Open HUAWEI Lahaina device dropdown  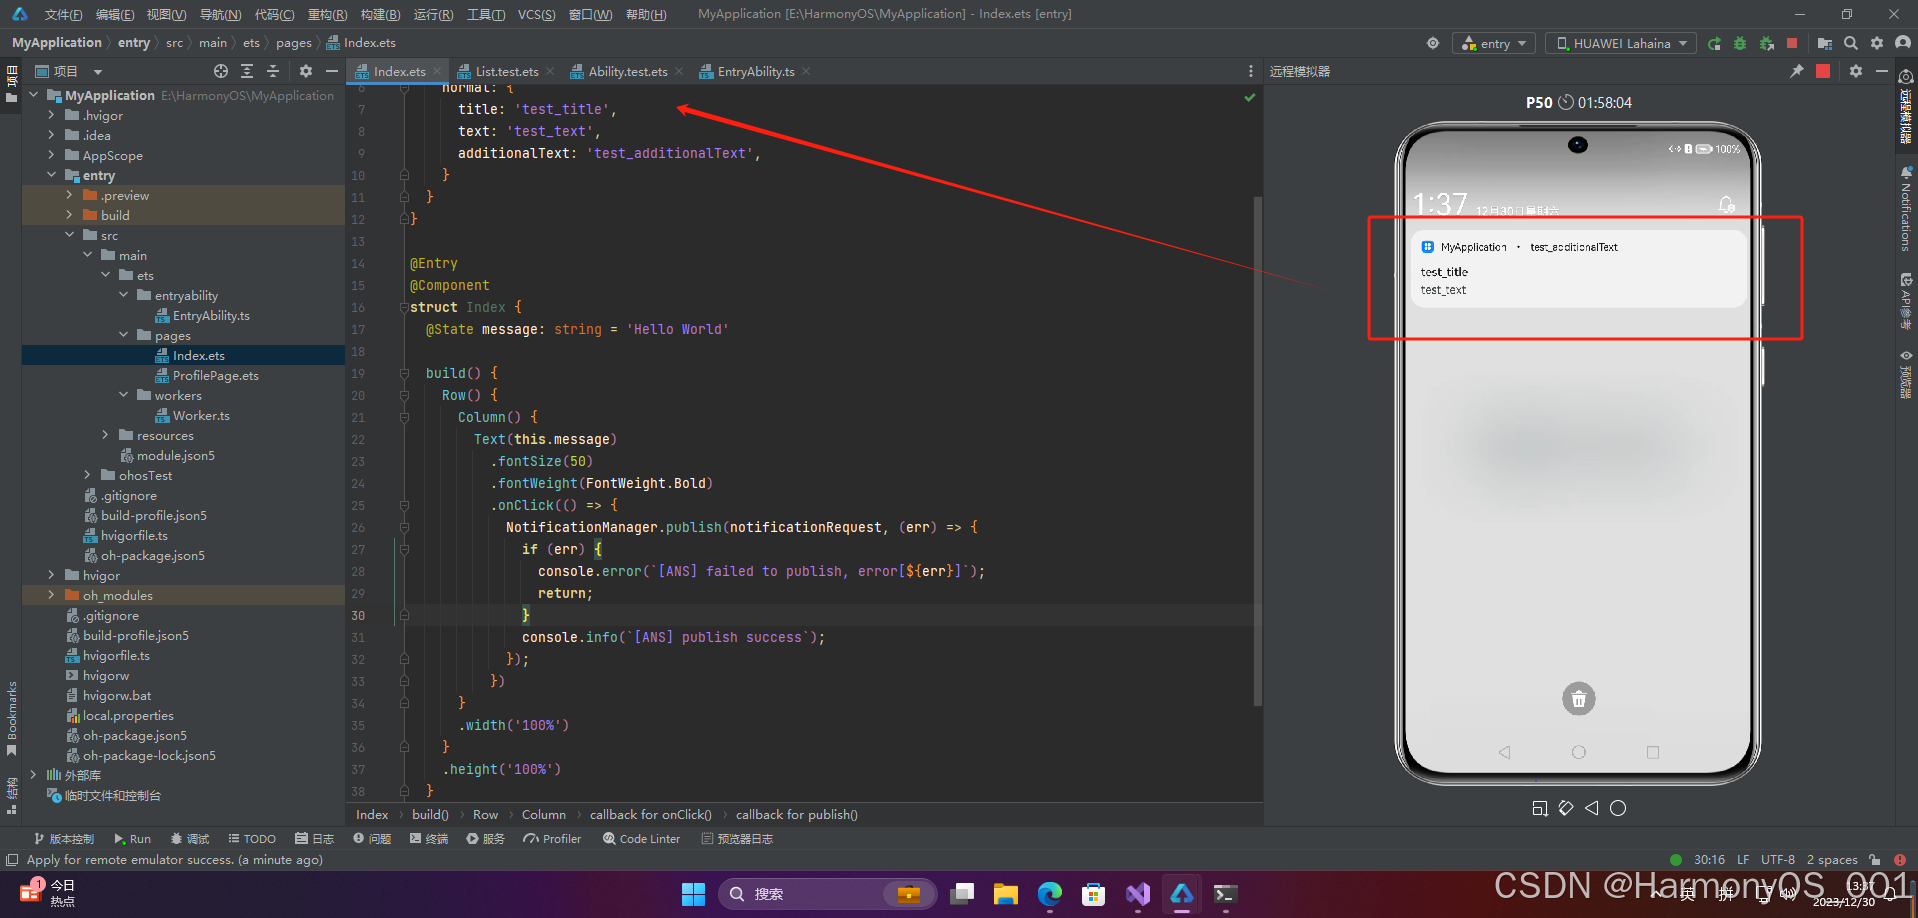point(1620,43)
